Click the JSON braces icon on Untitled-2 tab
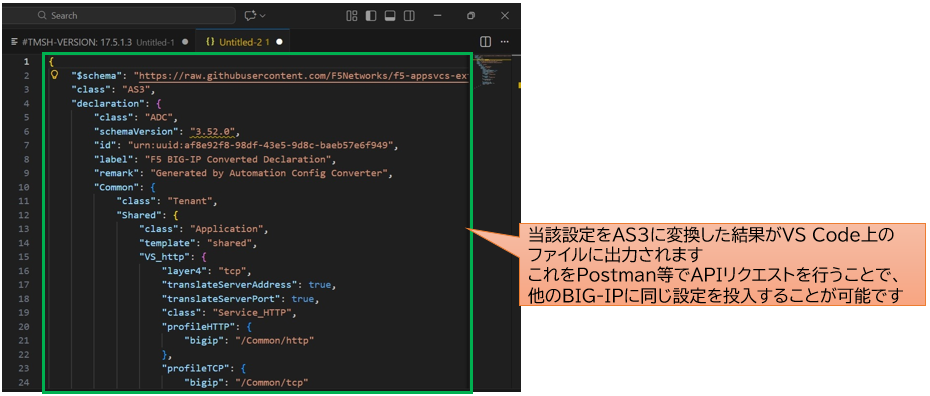 pyautogui.click(x=210, y=42)
